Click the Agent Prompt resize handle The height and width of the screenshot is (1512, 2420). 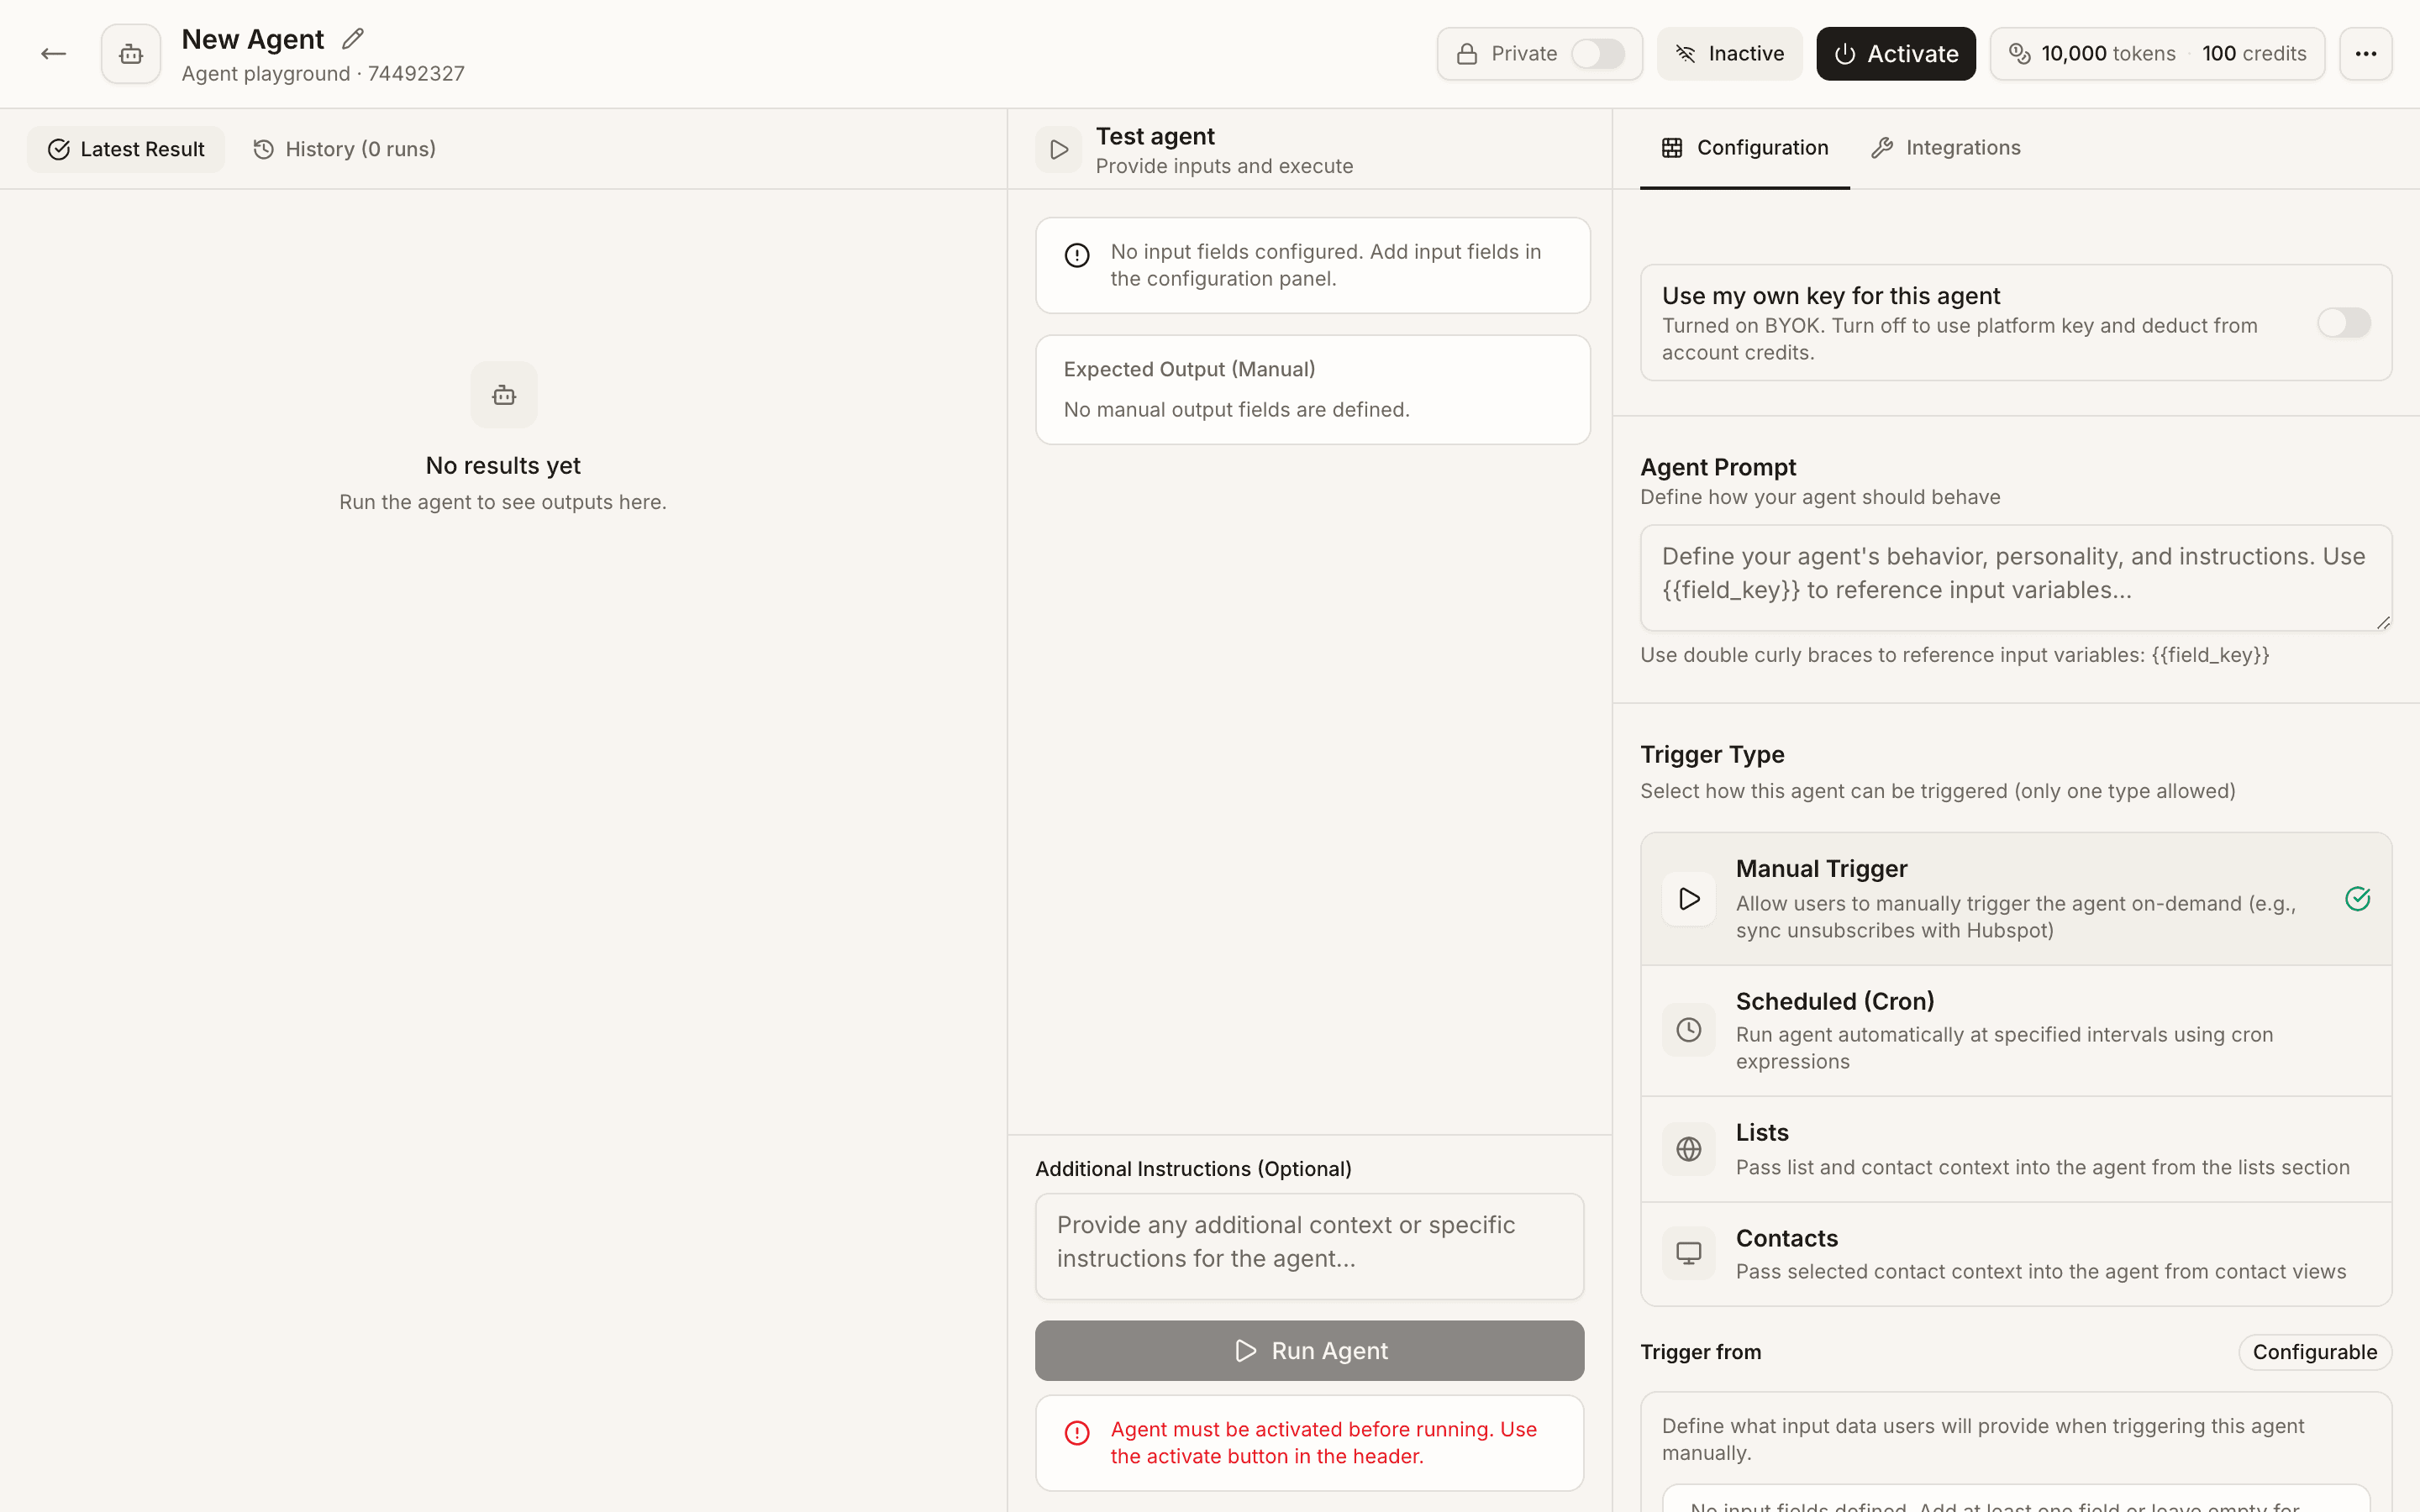[2383, 622]
